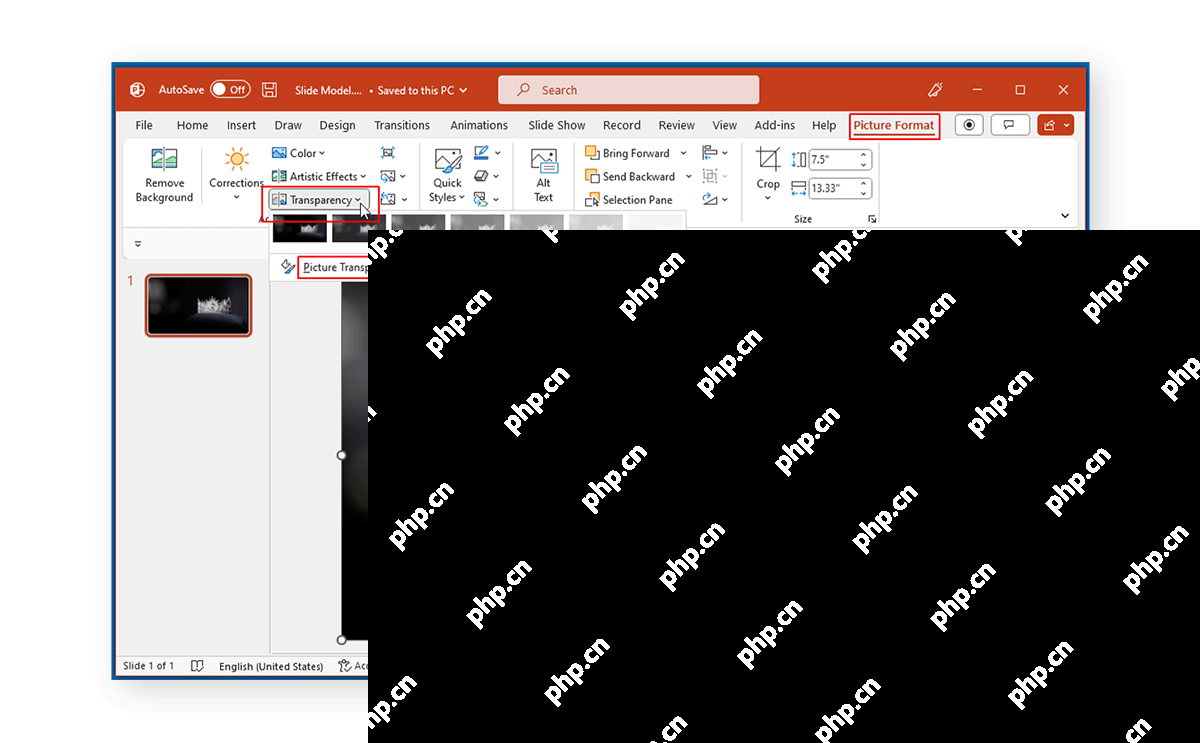The image size is (1200, 743).
Task: Increase height with the up spinner arrow
Action: (x=865, y=155)
